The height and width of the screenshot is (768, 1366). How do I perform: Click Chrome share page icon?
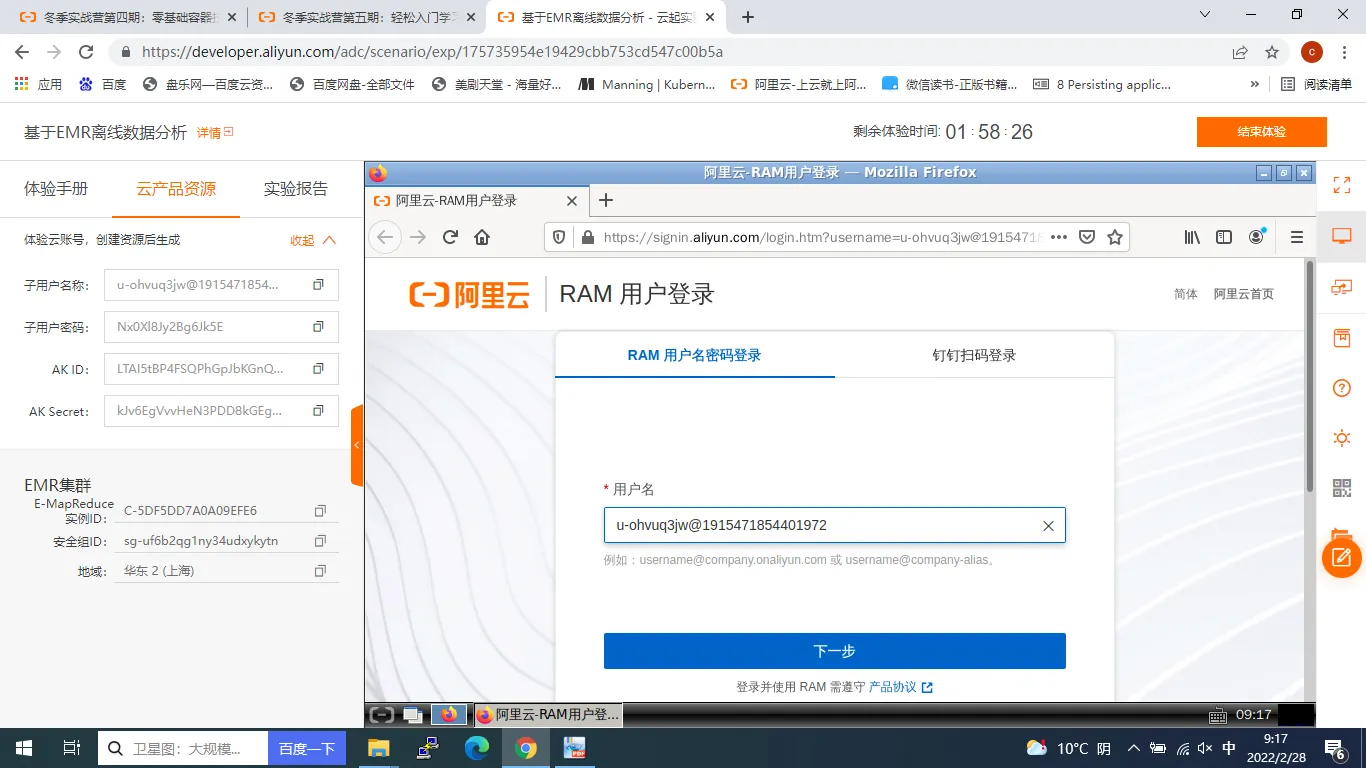(1240, 52)
